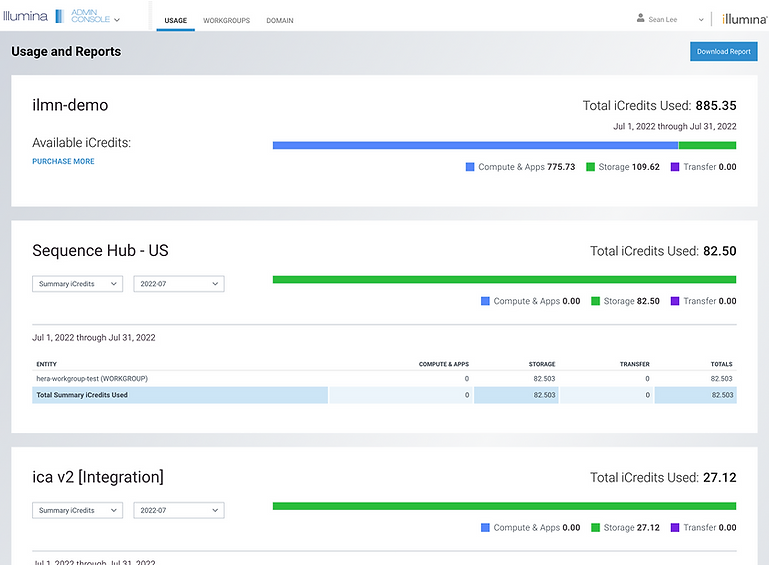Click the highlighted 82.503 storage total cell
This screenshot has height=565, width=769.
click(516, 395)
